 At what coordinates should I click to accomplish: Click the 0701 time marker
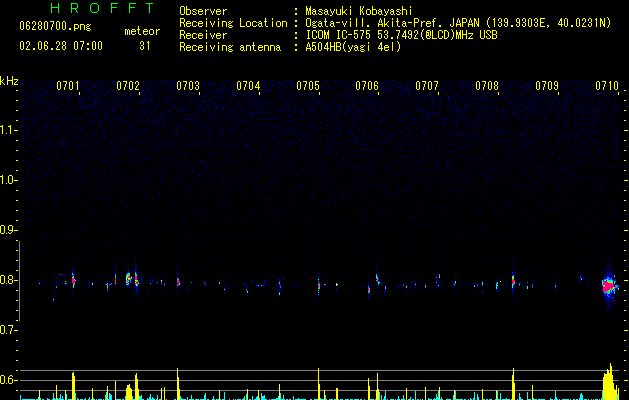[x=68, y=86]
